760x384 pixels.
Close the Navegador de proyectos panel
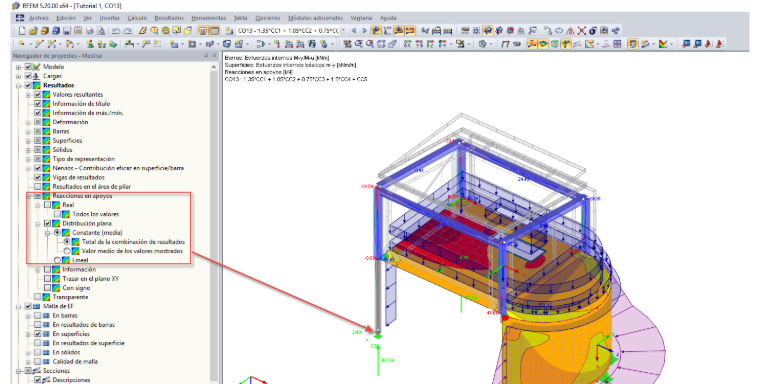tap(215, 56)
